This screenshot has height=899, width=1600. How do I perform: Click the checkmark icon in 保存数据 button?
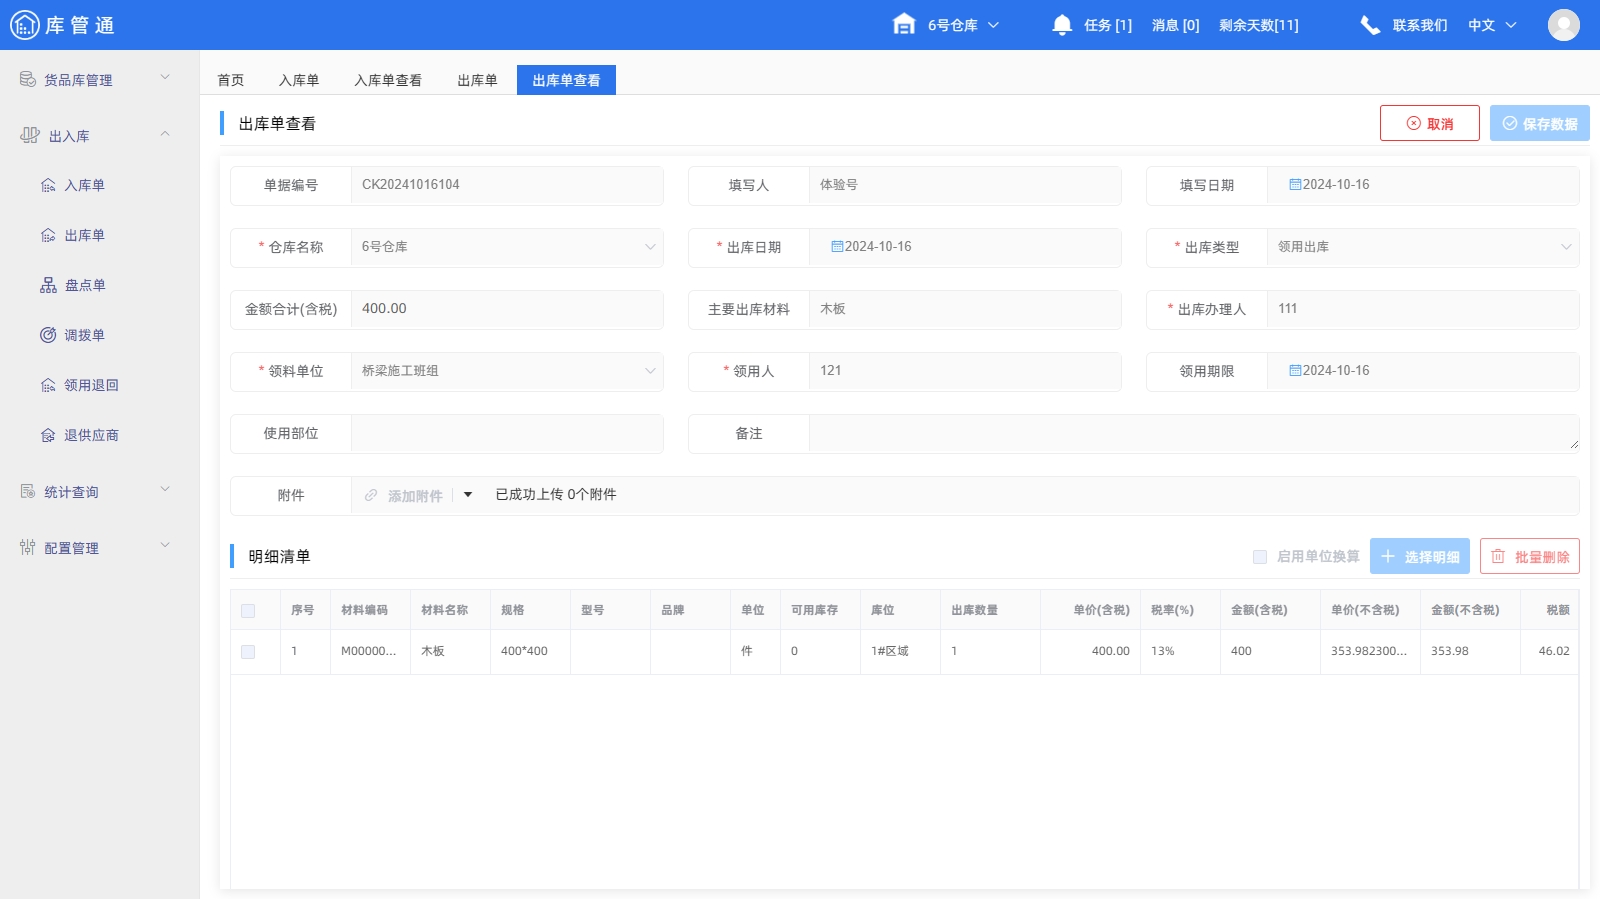(1510, 123)
